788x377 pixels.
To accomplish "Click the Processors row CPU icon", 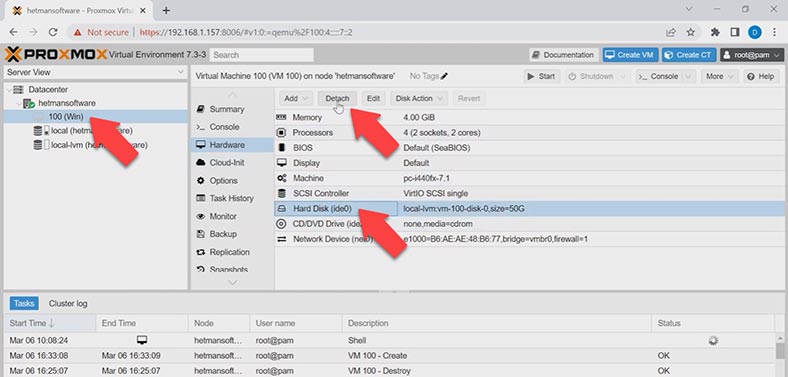I will (281, 133).
